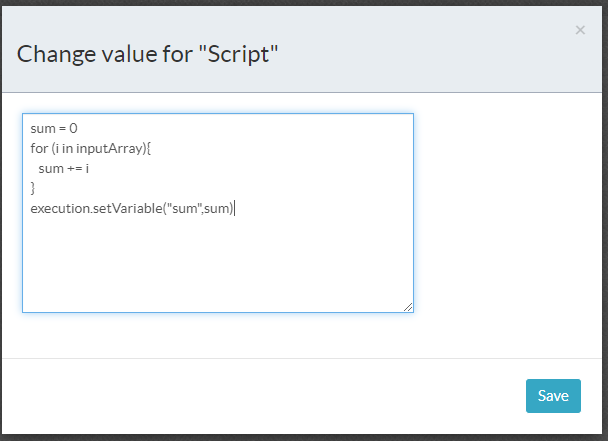
Task: Click the empty space below the script code
Action: pyautogui.click(x=217, y=260)
